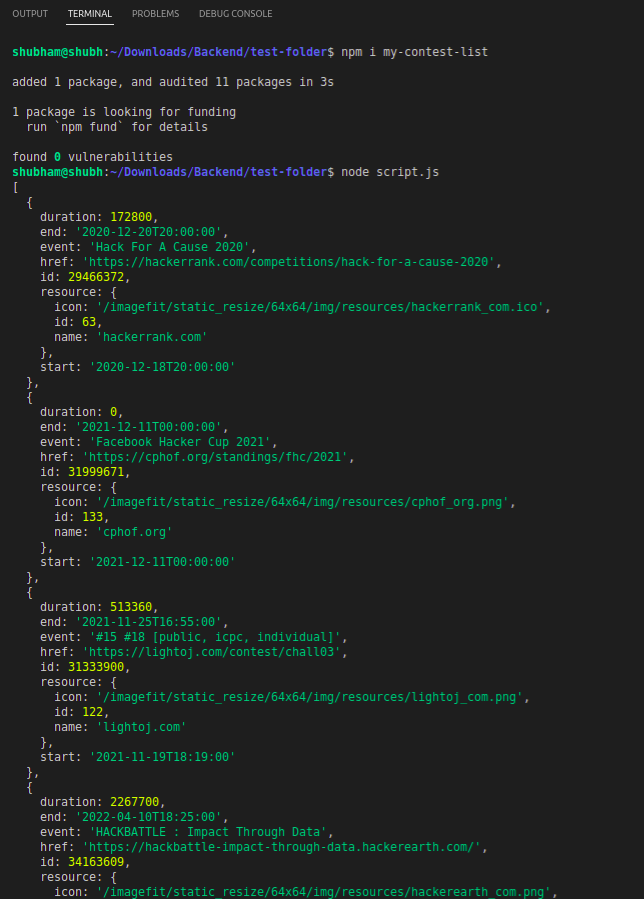Click resource id value 63
This screenshot has height=900, width=644.
click(89, 321)
